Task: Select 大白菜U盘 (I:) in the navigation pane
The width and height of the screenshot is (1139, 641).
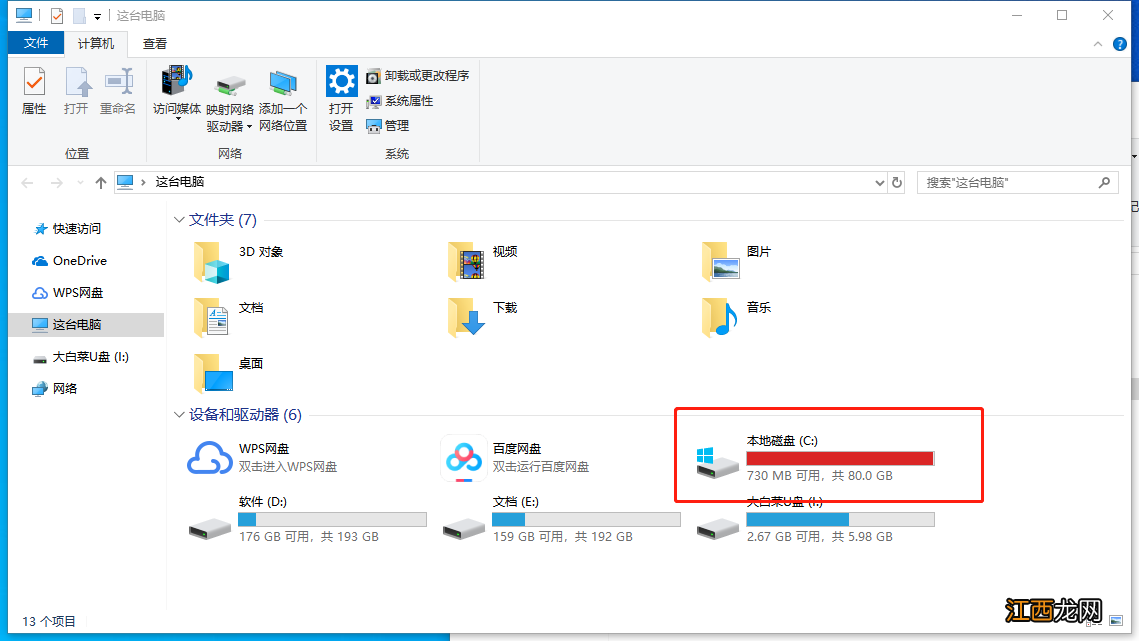Action: click(x=81, y=357)
